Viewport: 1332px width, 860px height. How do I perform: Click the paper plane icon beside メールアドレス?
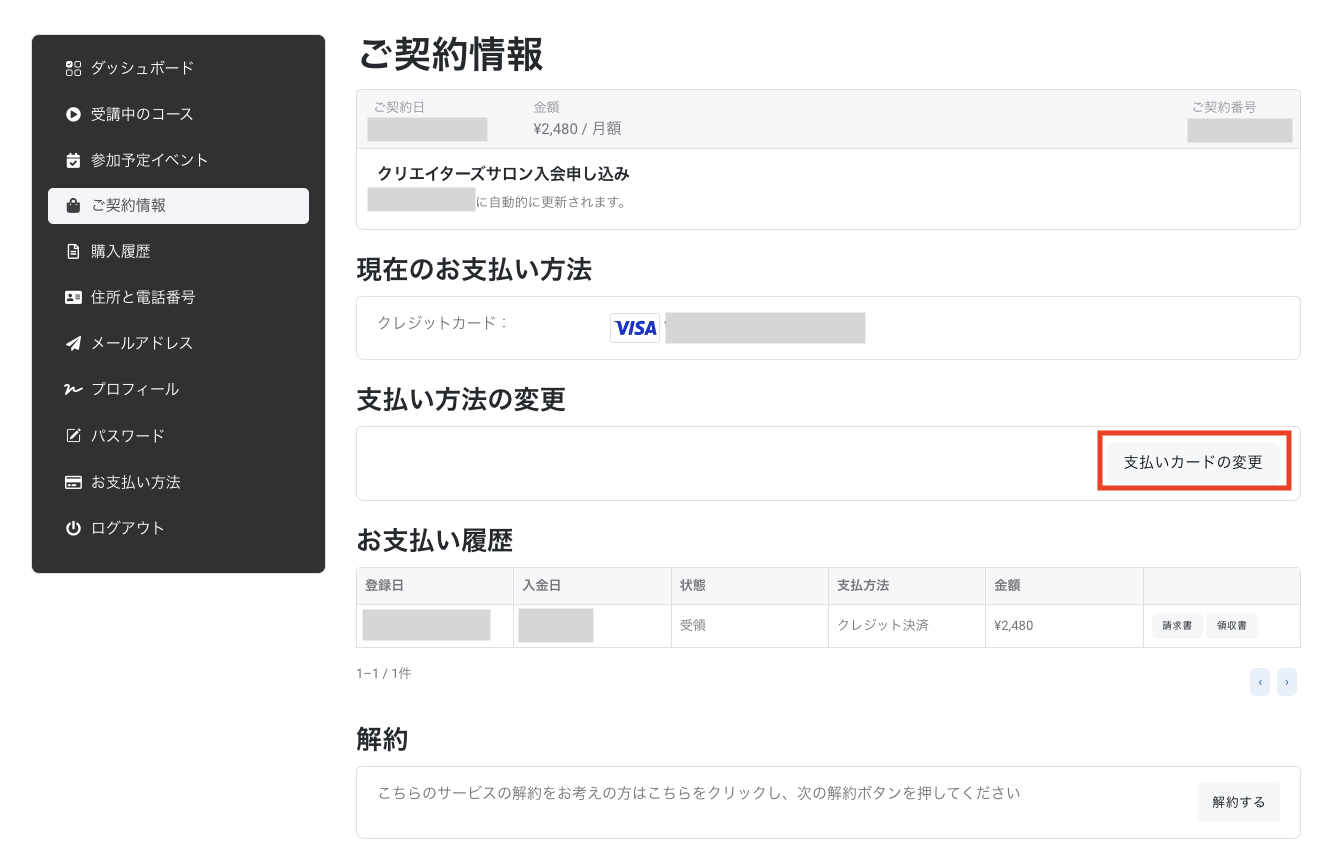tap(72, 343)
